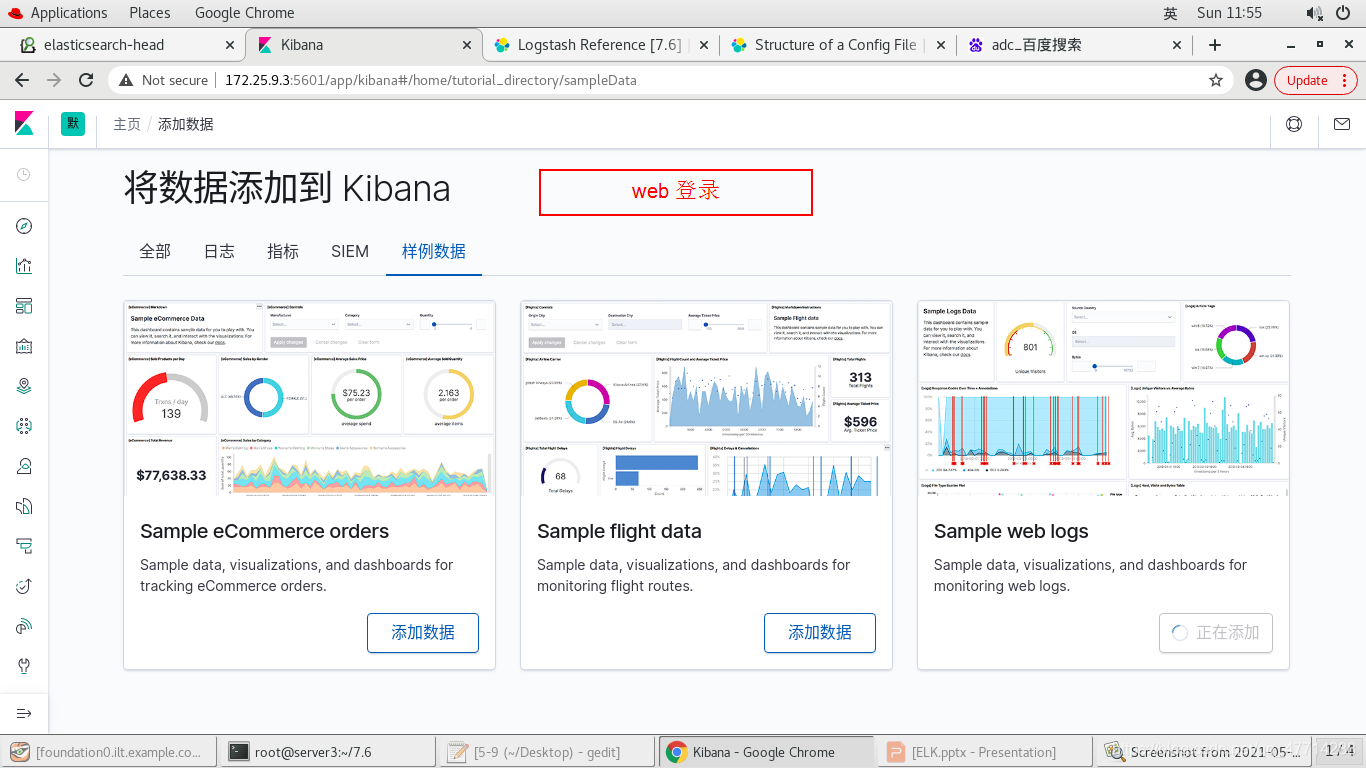The image size is (1366, 768).
Task: Open Metrics from the Kibana sidebar
Action: [x=24, y=466]
